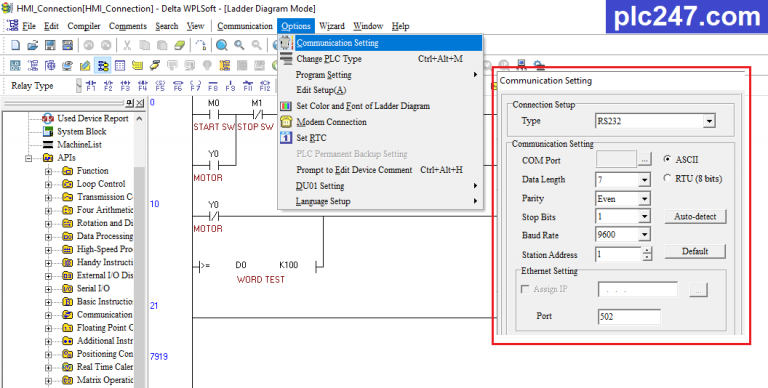Click the Default button
Image resolution: width=768 pixels, height=388 pixels.
click(695, 251)
